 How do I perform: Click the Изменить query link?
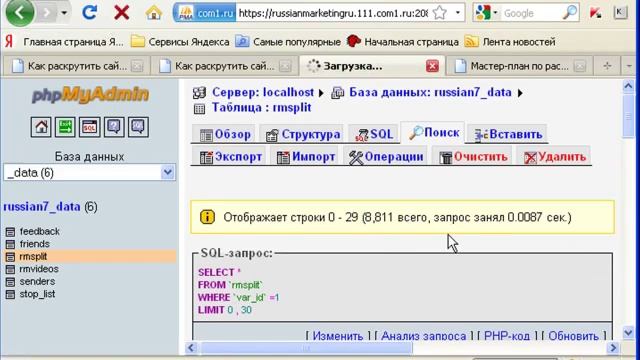pyautogui.click(x=338, y=336)
